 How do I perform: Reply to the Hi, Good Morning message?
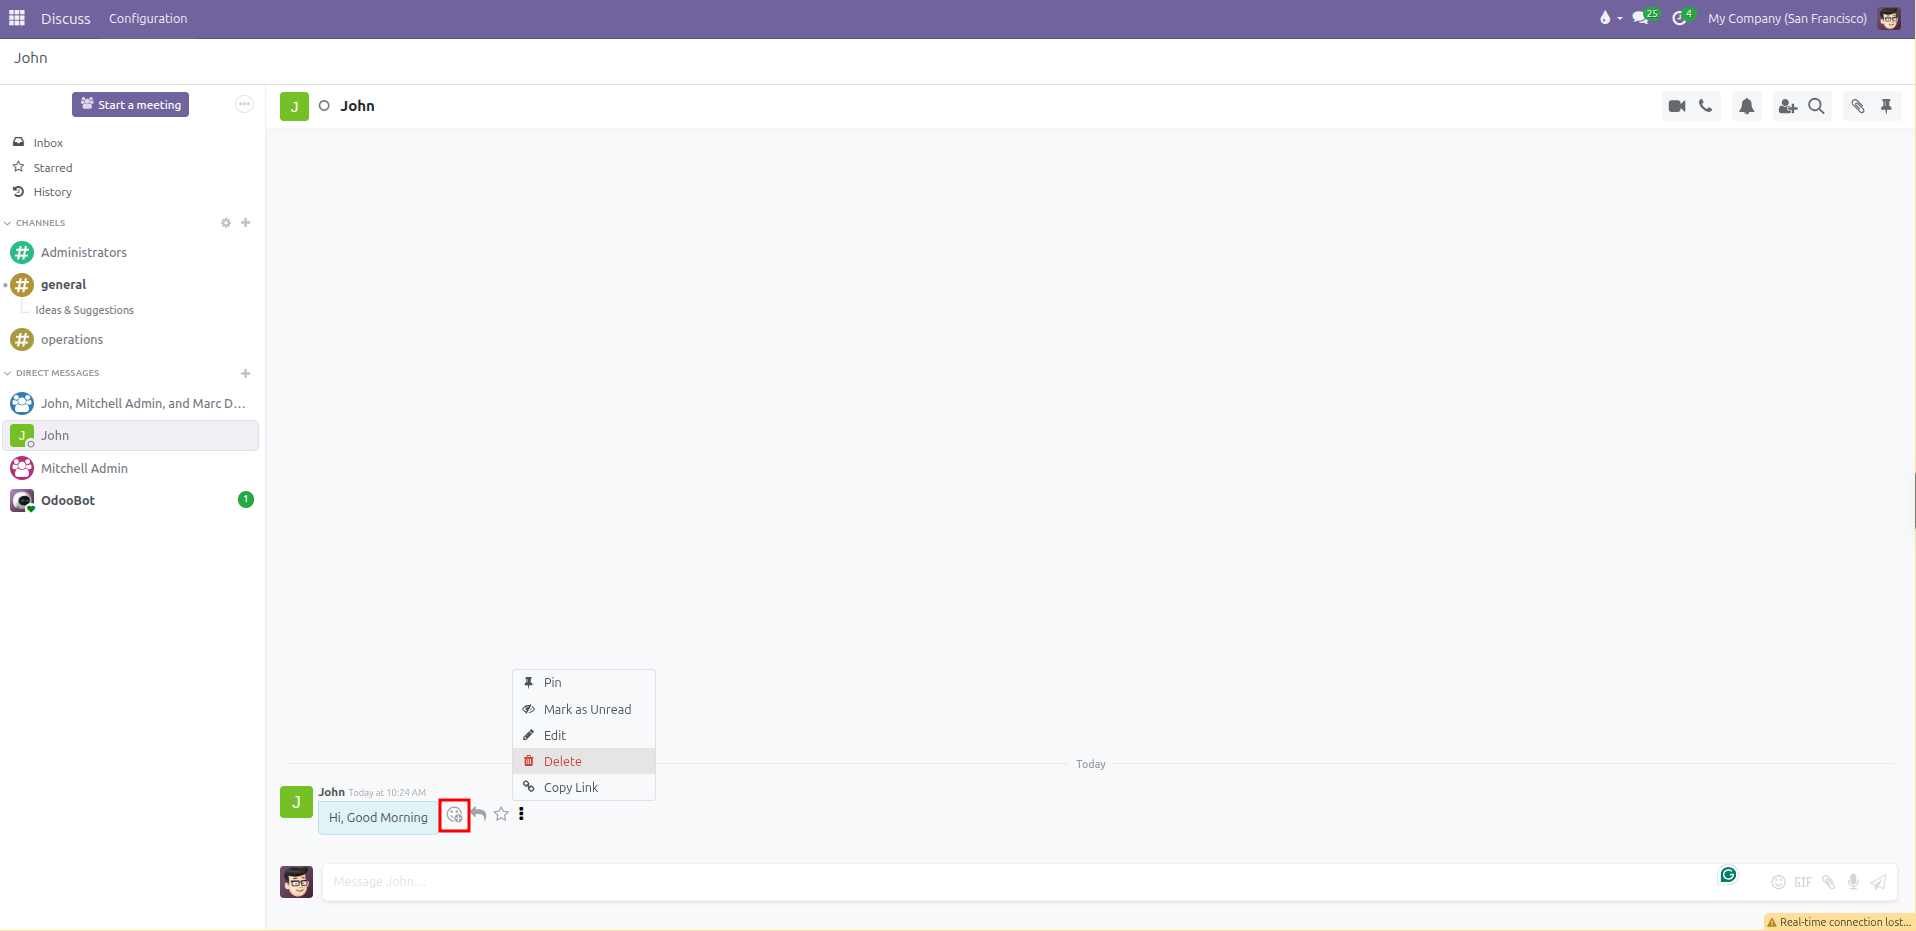(x=479, y=814)
